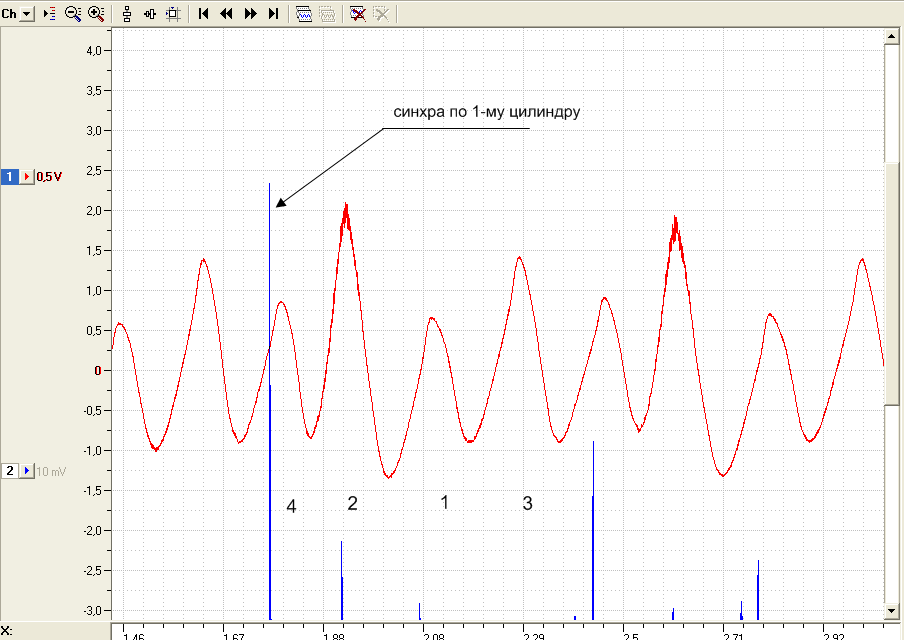Expand channel 1 red arrow button
904x640 pixels.
tap(27, 176)
